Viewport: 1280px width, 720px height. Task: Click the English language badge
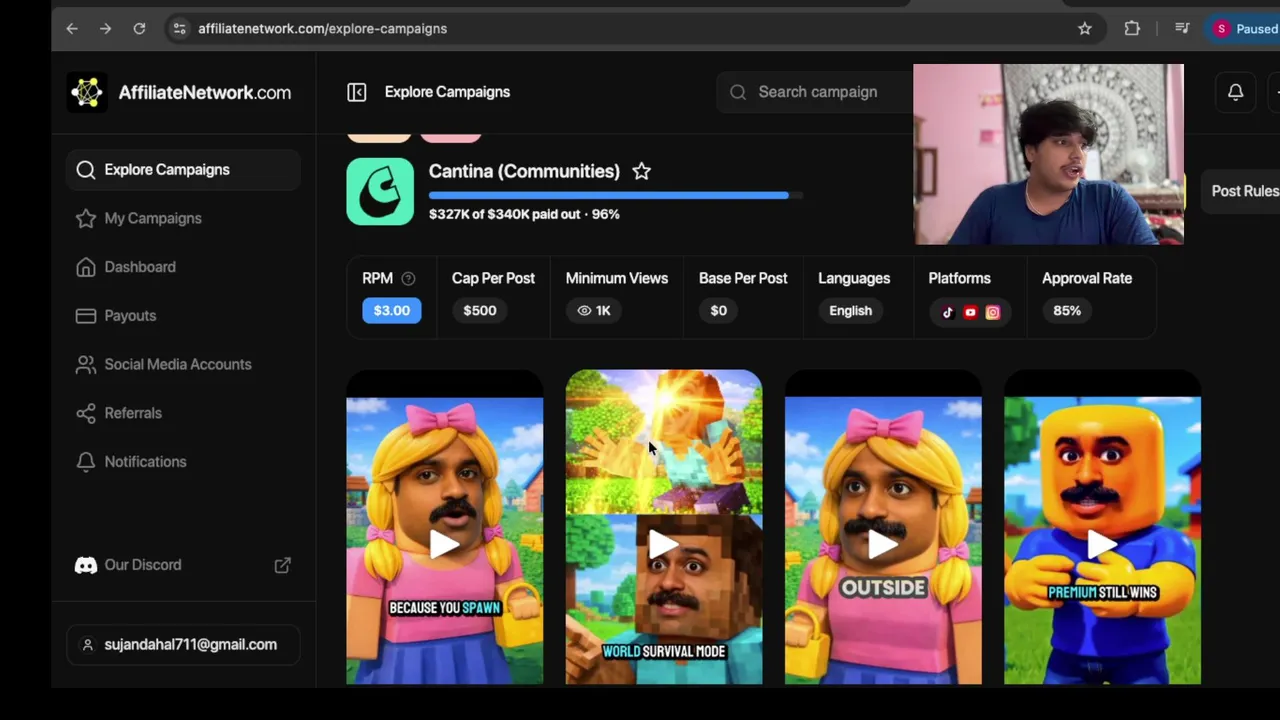click(851, 310)
